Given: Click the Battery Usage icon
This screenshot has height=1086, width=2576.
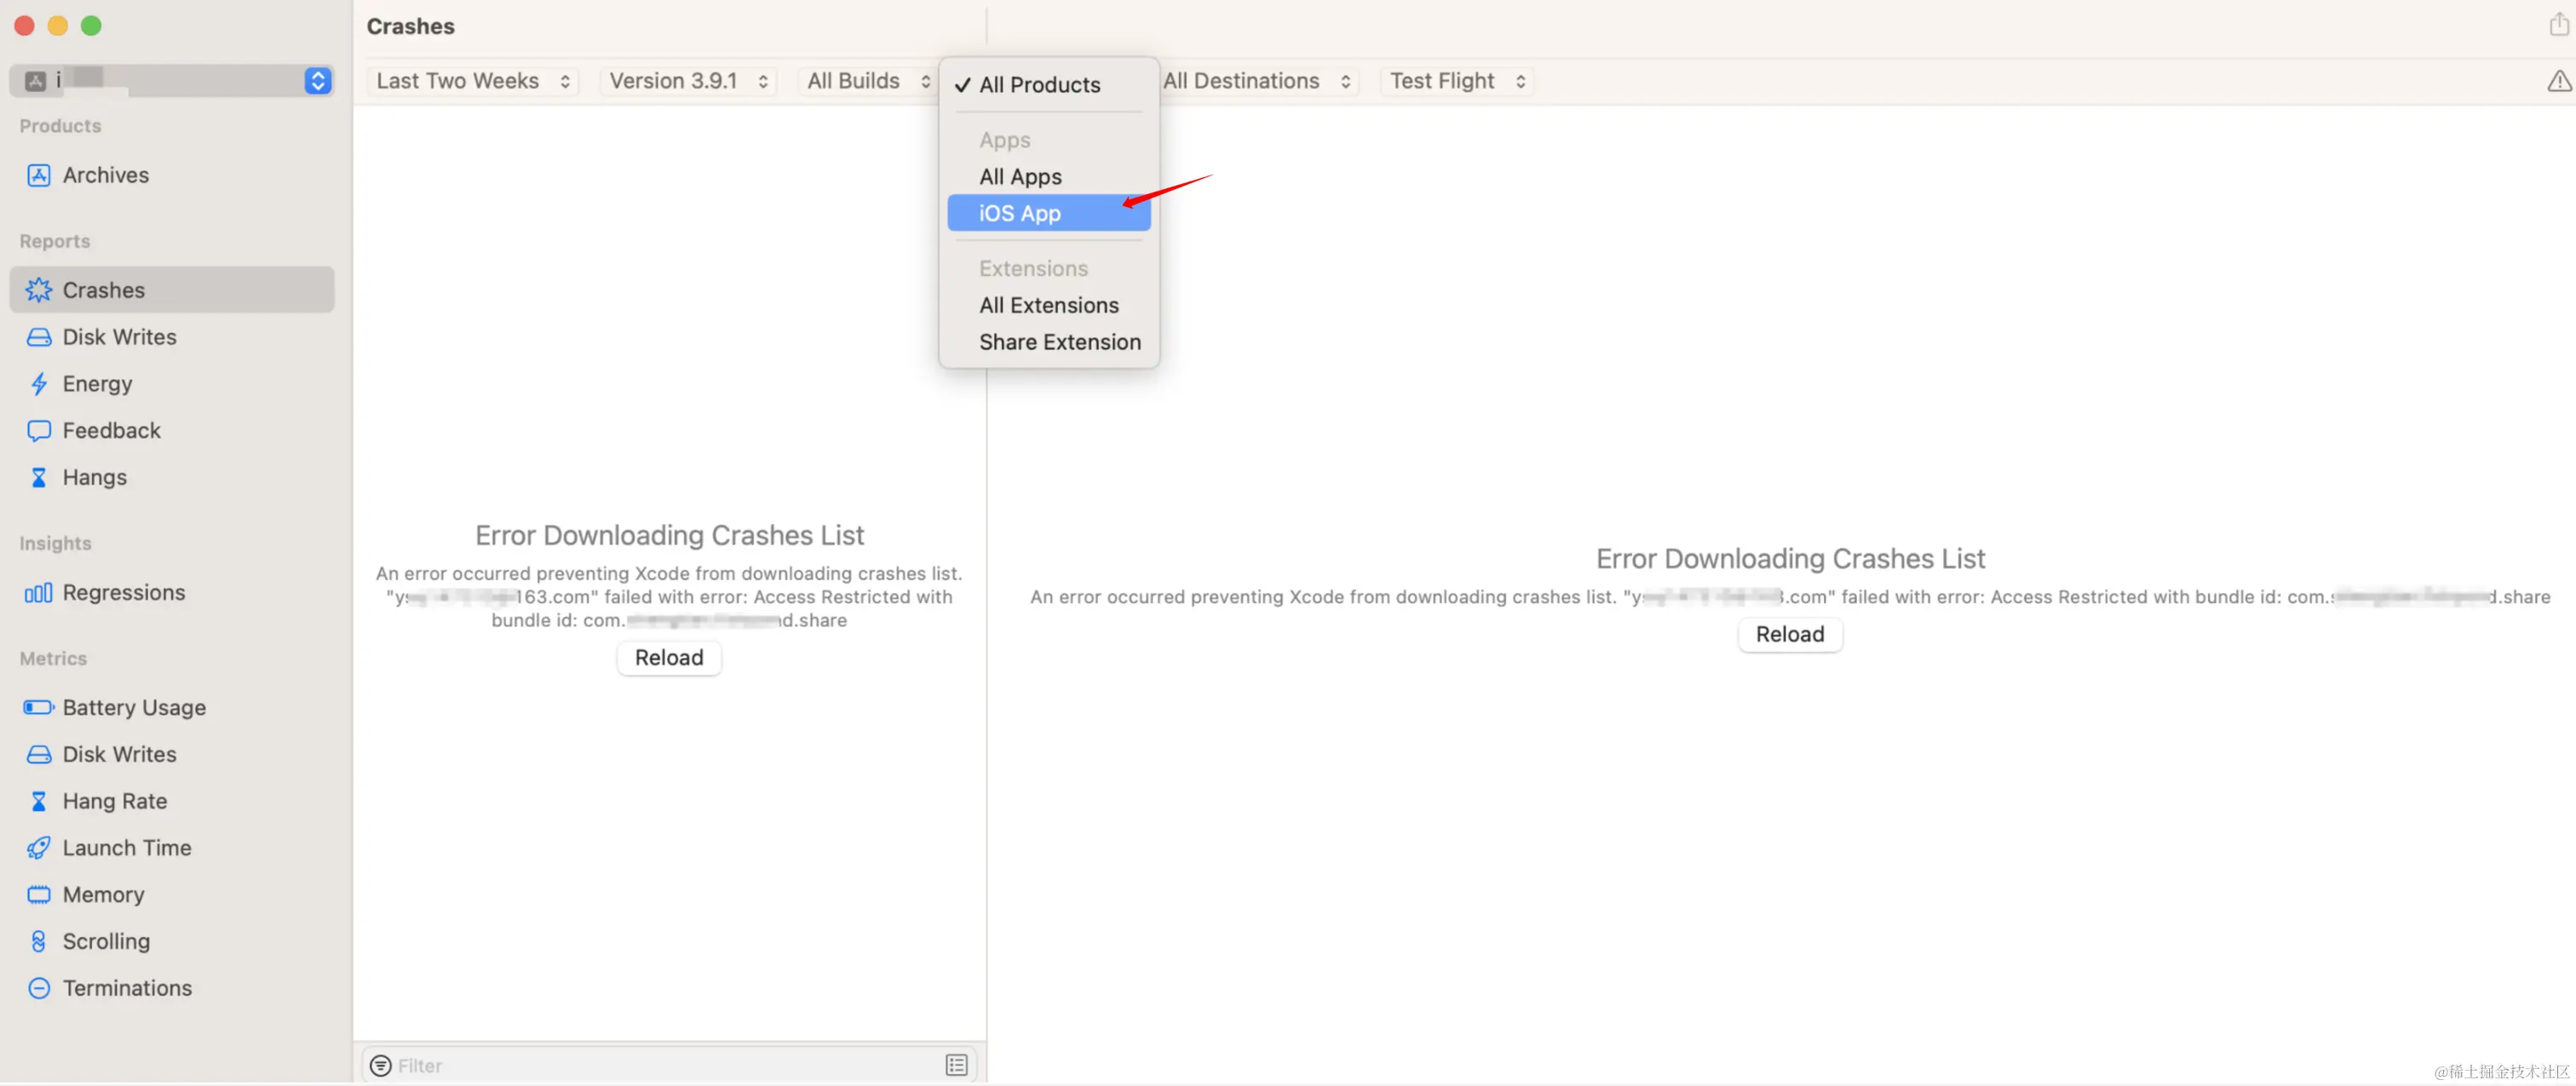Looking at the screenshot, I should click(38, 708).
